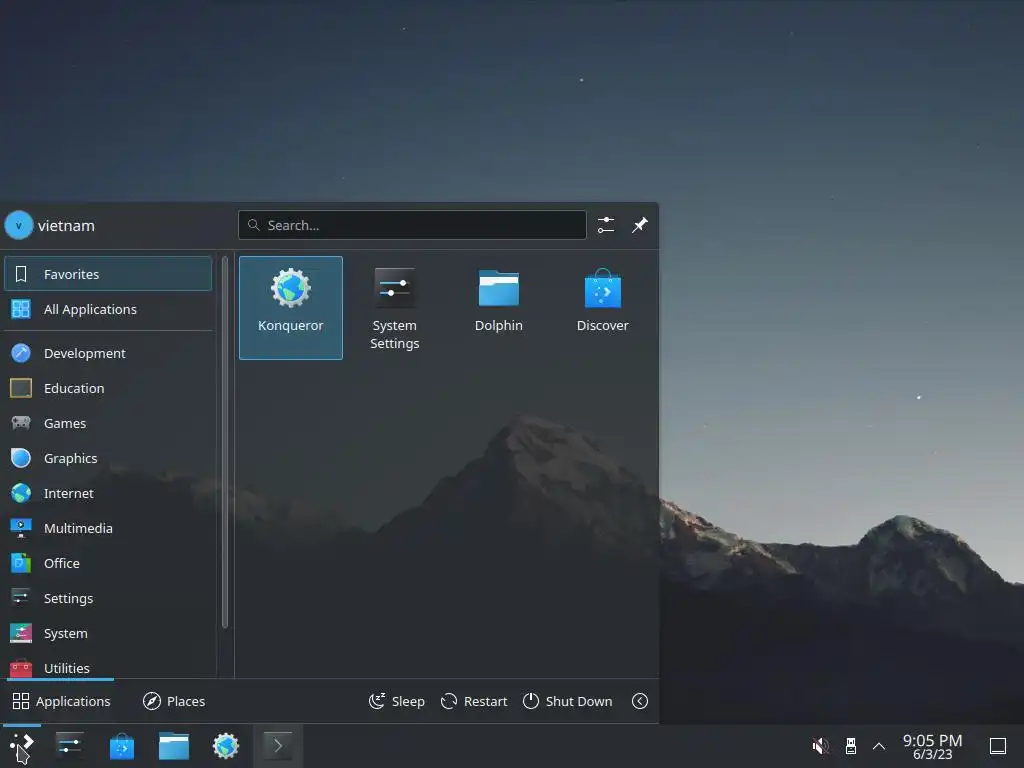Open the Games category

tap(108, 423)
